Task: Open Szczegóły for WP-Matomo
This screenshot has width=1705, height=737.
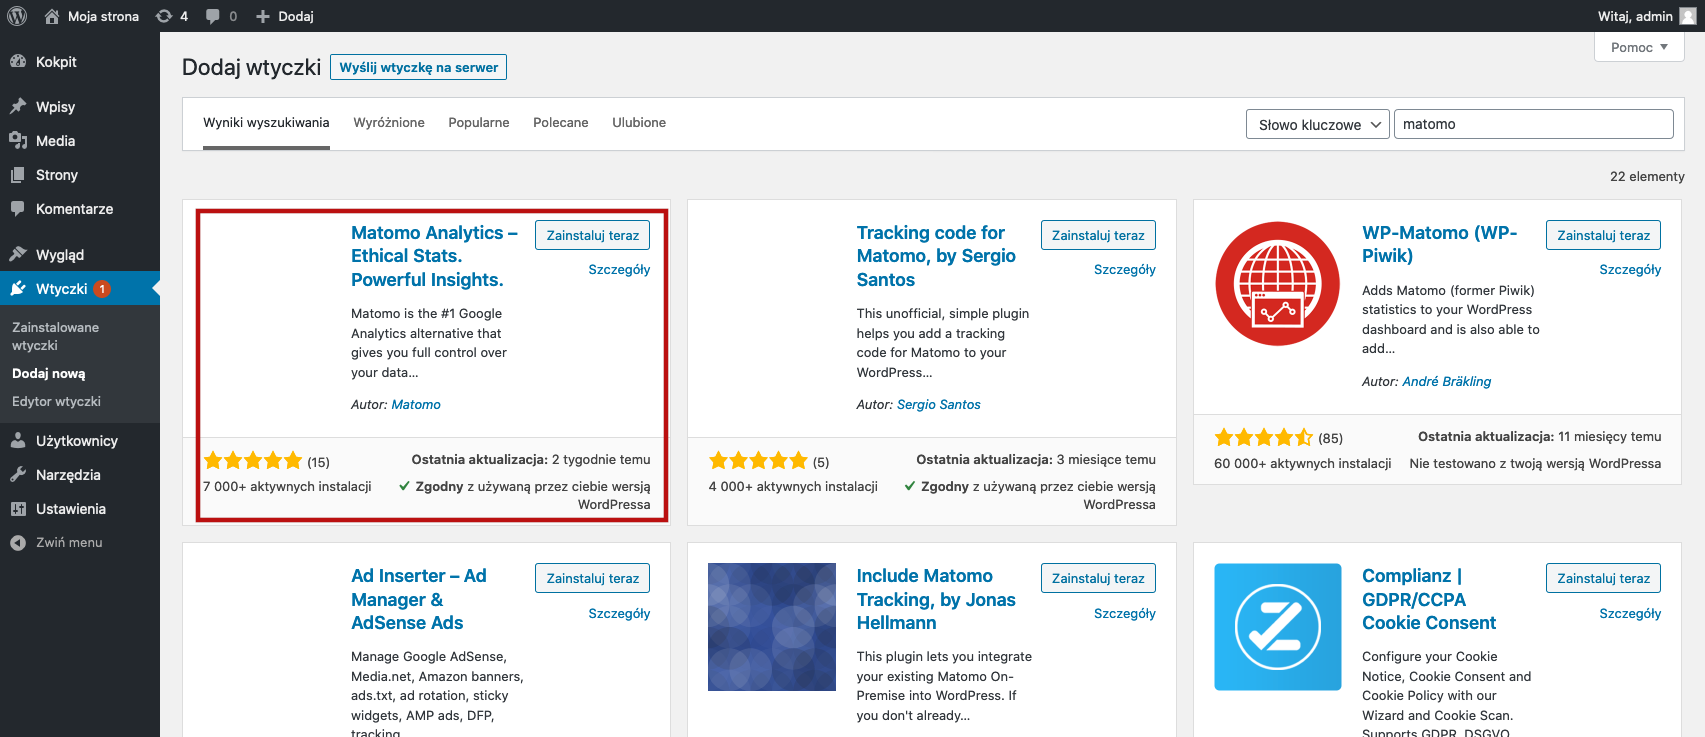Action: pos(1630,269)
